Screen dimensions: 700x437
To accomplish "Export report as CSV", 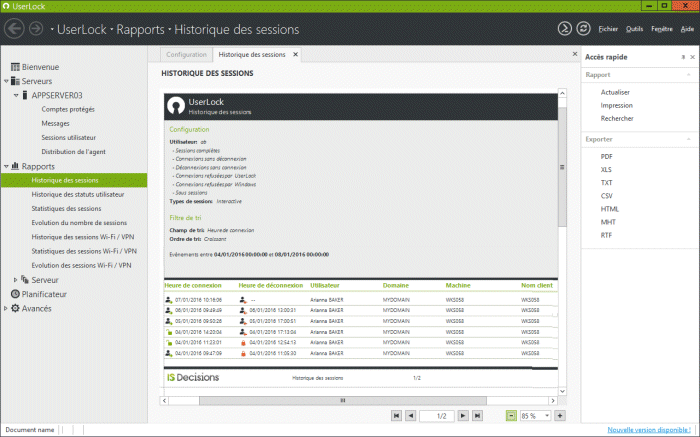I will pyautogui.click(x=607, y=196).
